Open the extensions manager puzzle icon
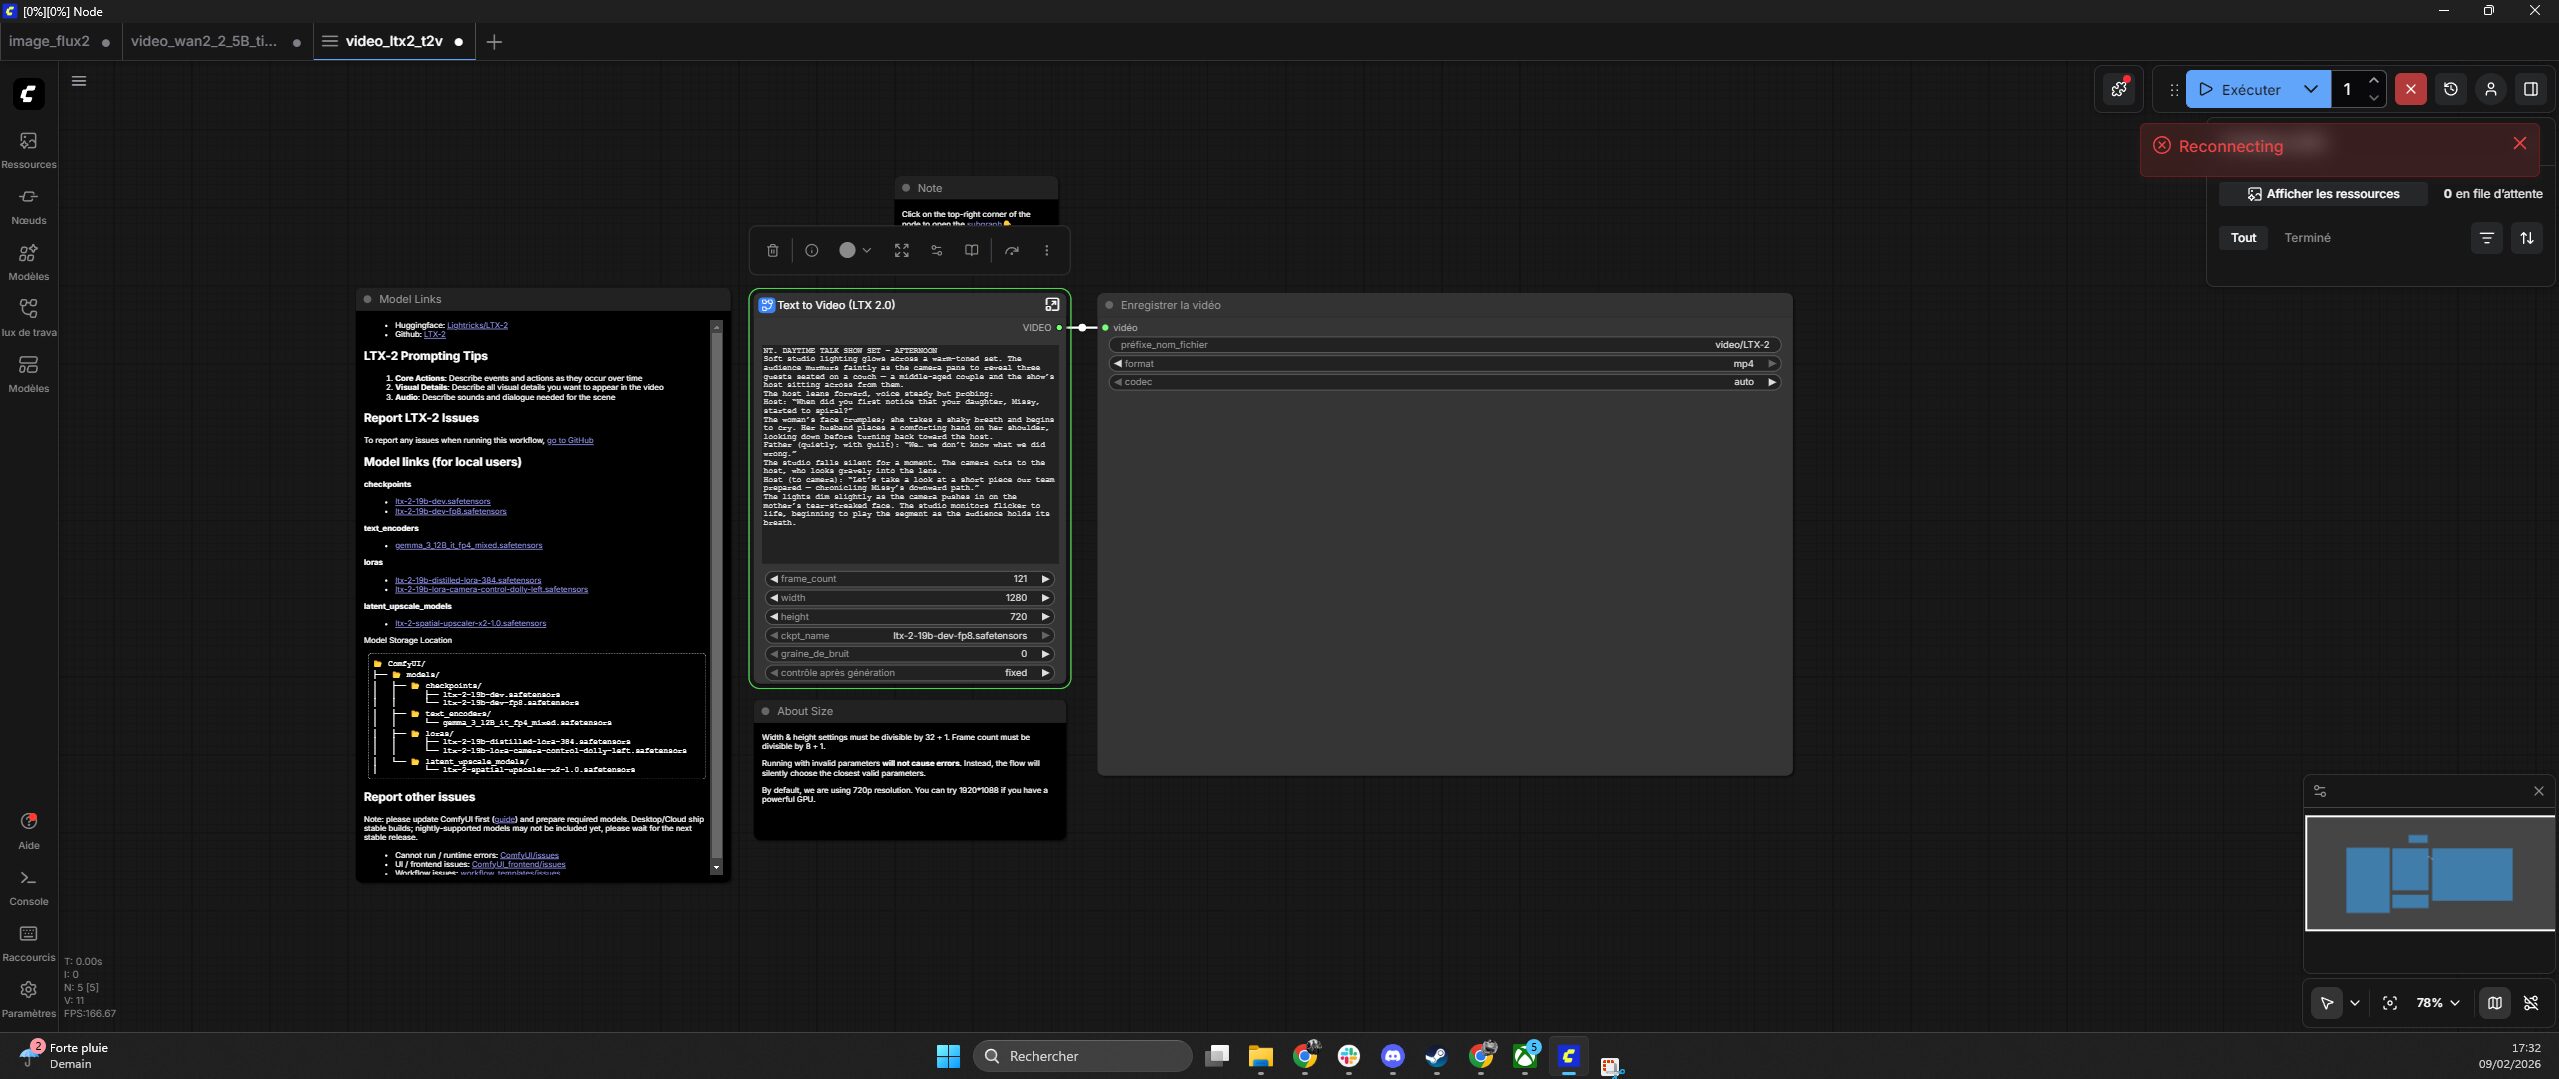 click(2118, 89)
